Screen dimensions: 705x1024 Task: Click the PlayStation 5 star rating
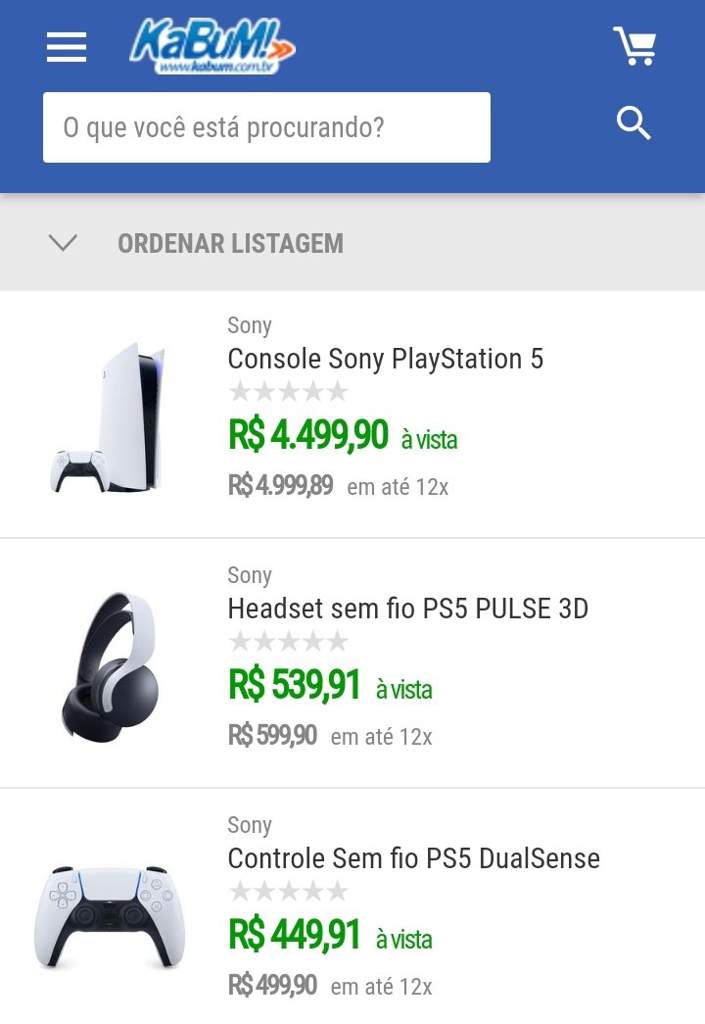pos(288,391)
